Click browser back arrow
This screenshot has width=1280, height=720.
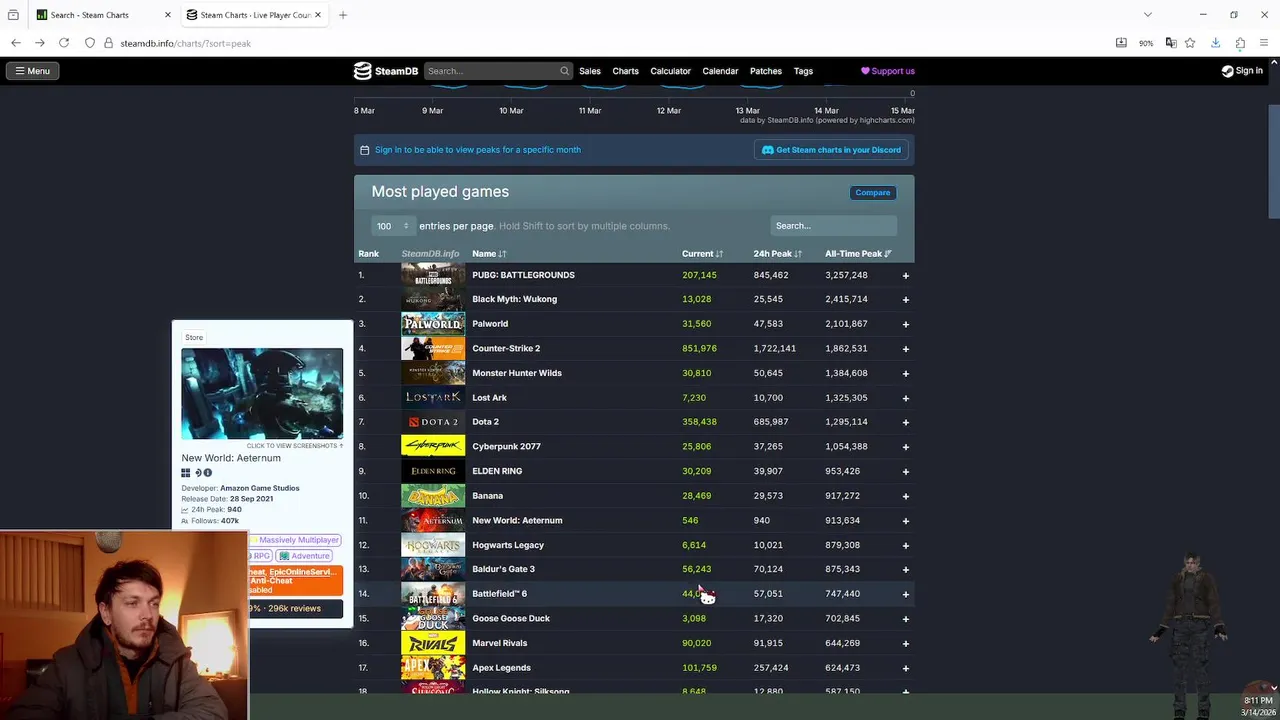pos(16,43)
